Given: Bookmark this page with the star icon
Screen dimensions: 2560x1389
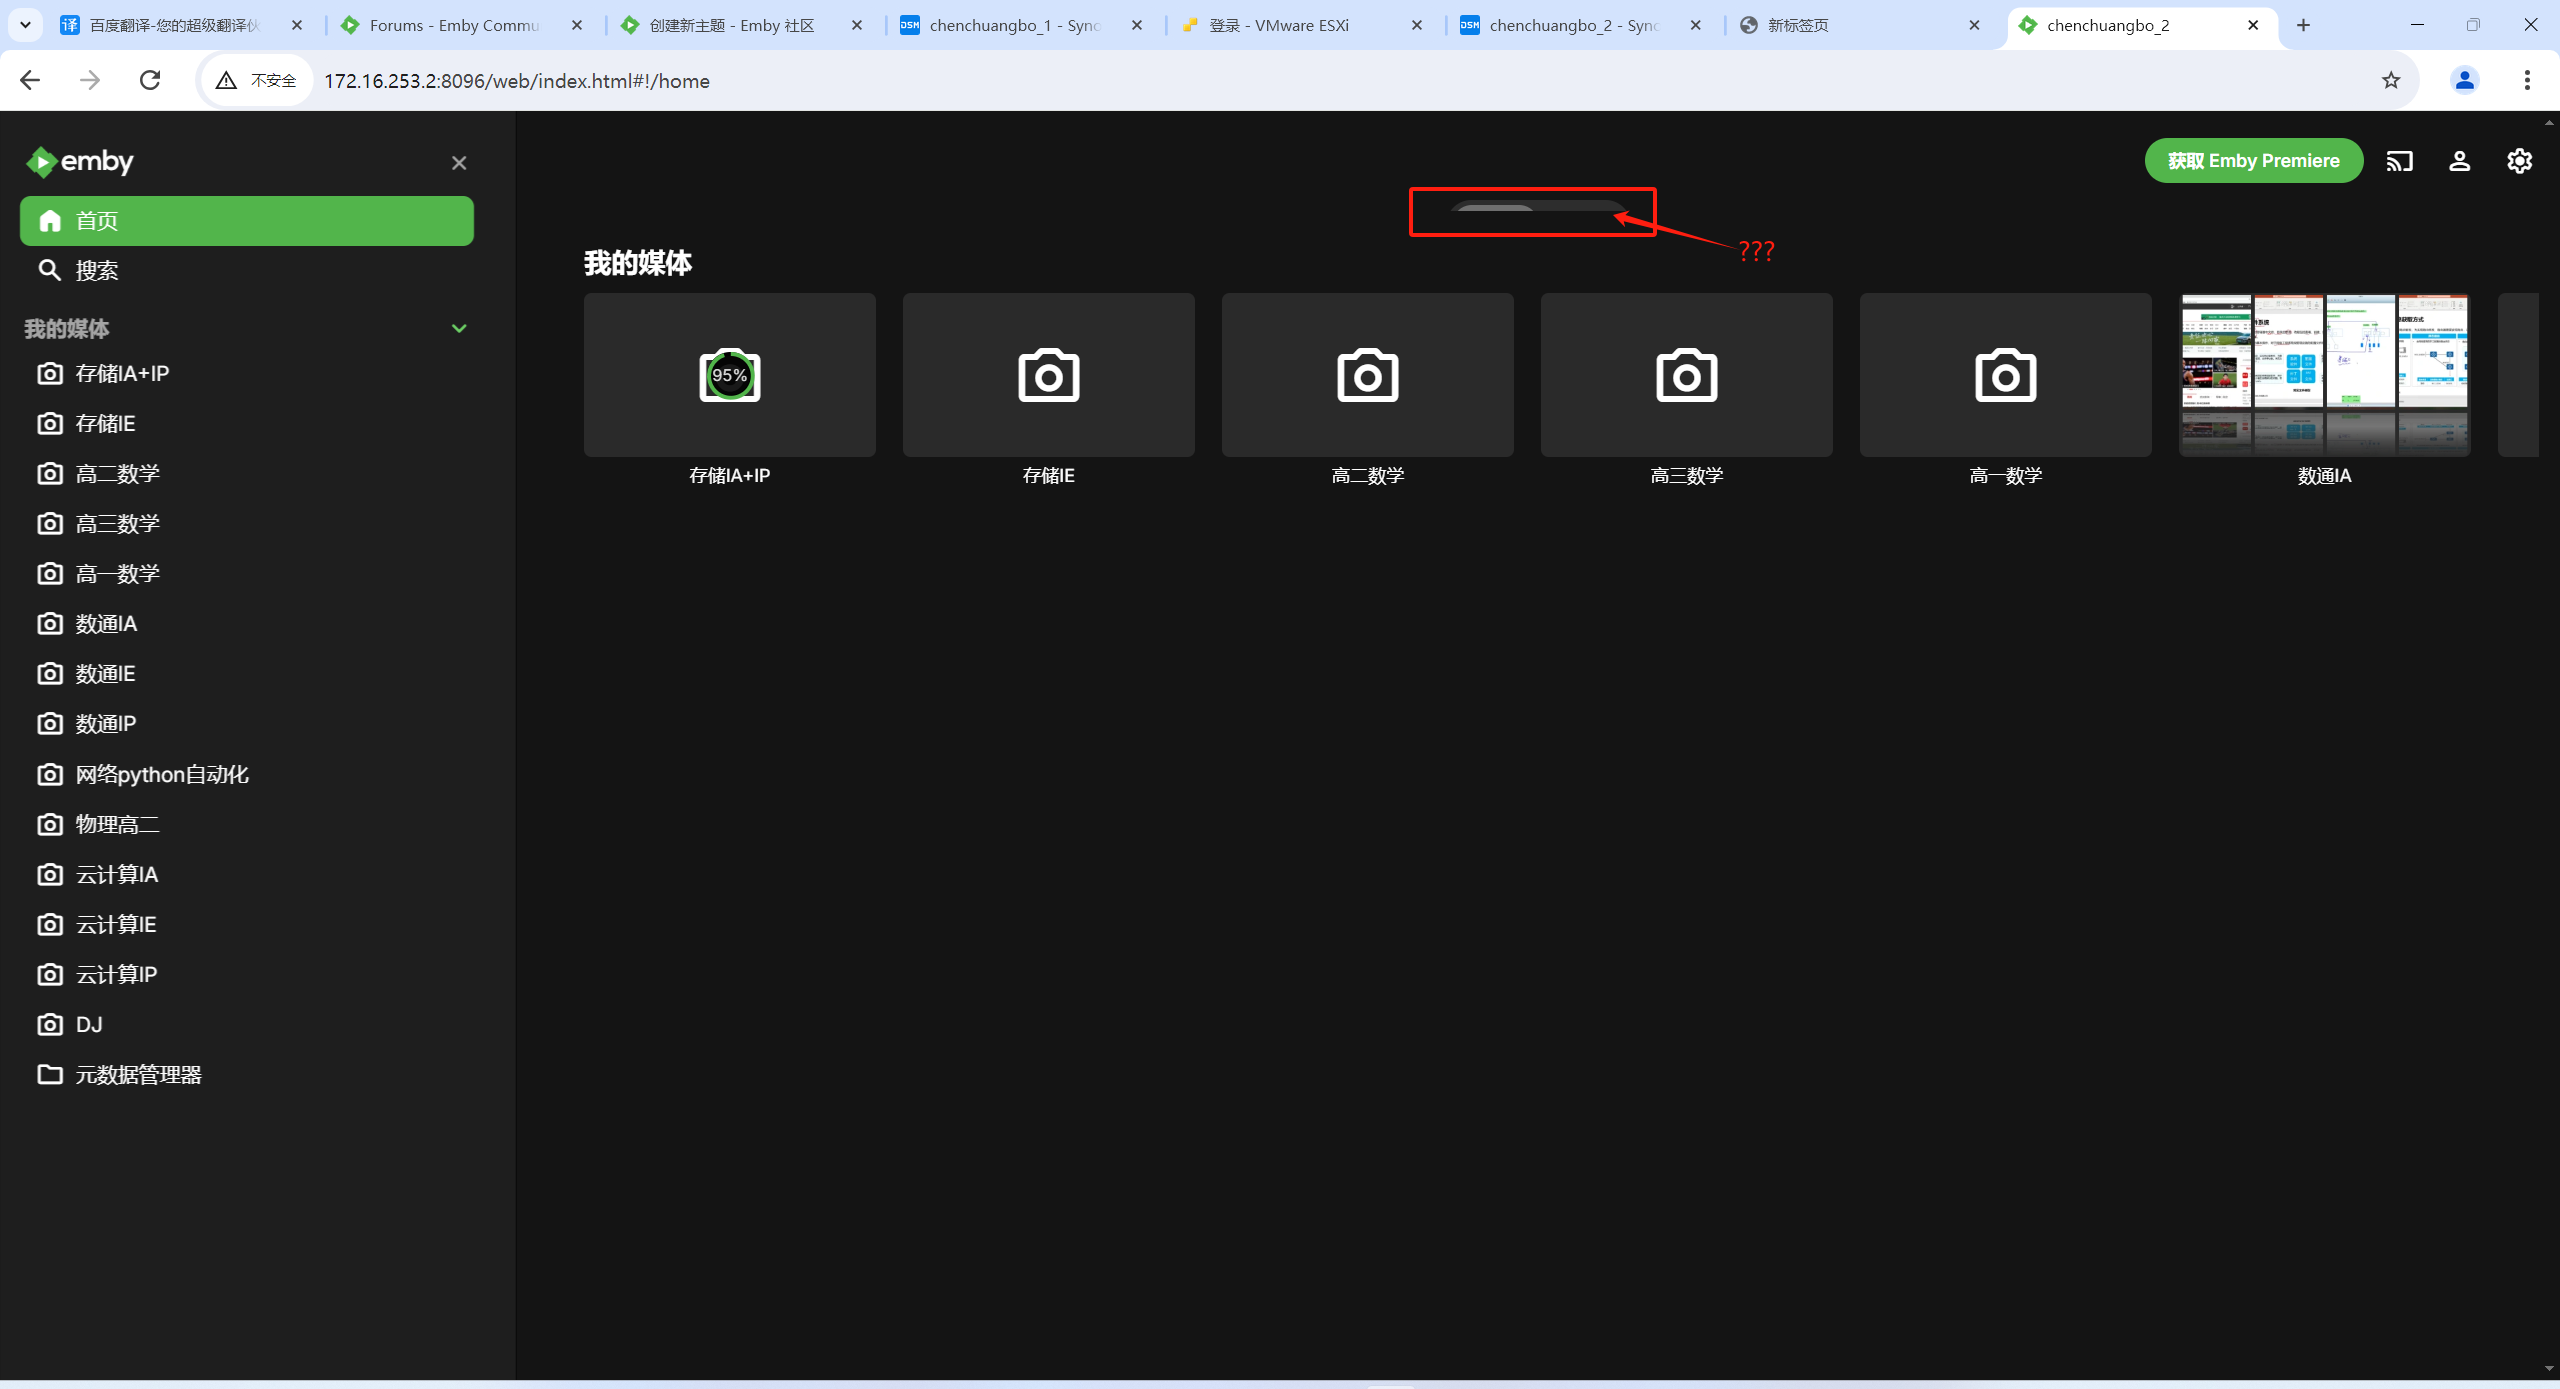Looking at the screenshot, I should click(2390, 81).
